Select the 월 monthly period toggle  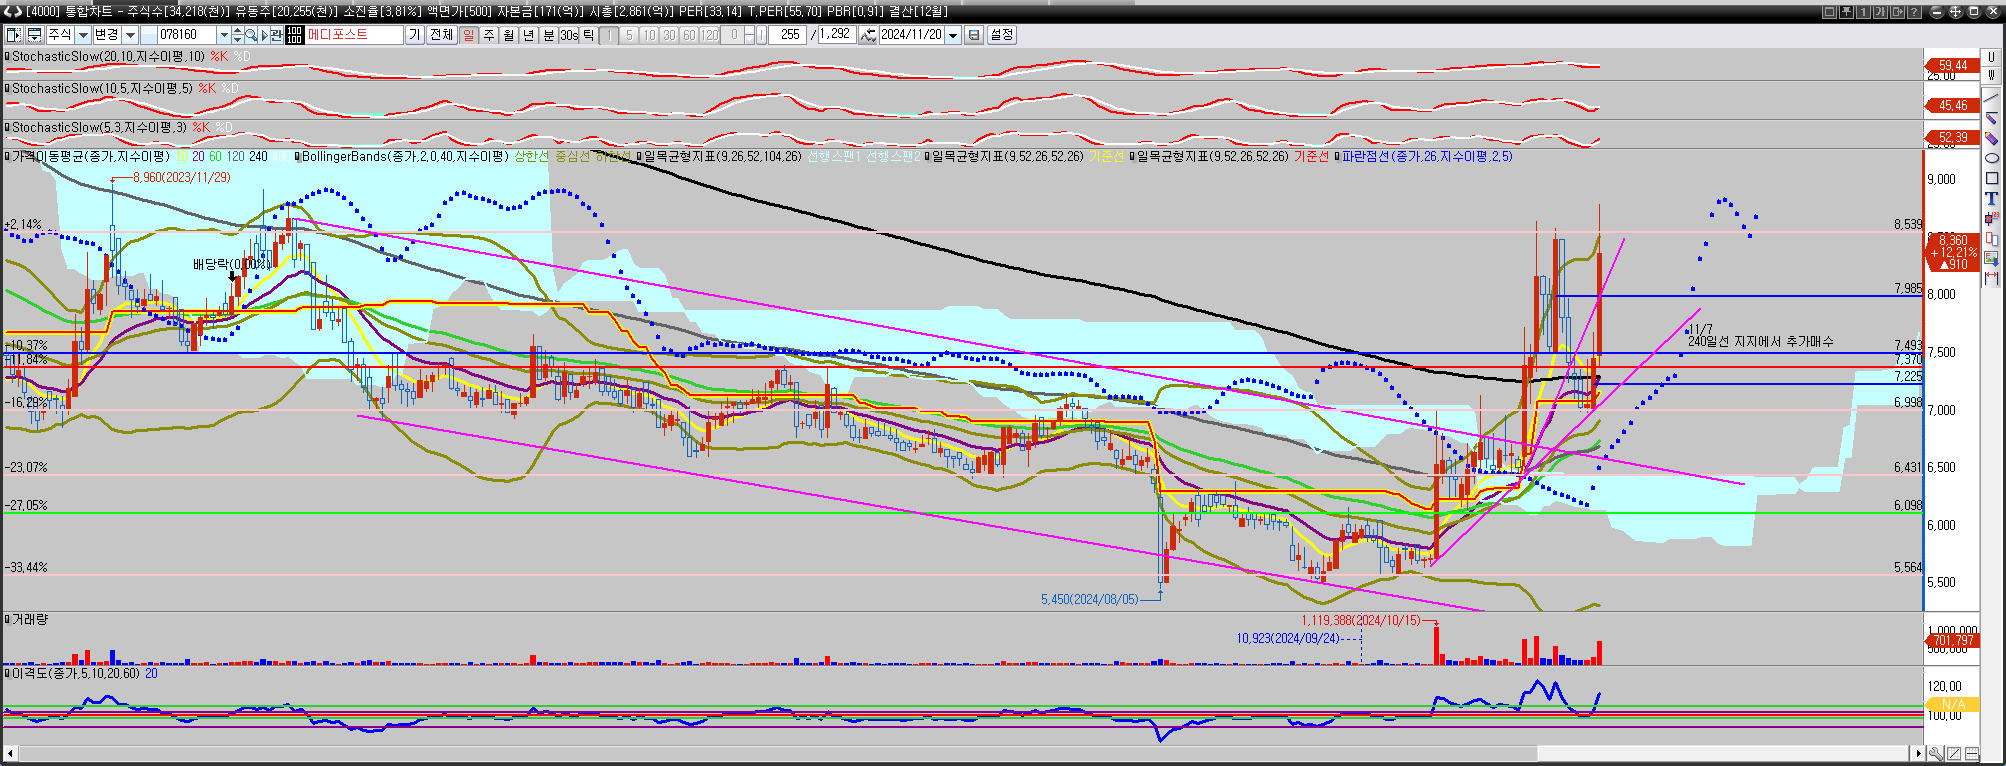[509, 35]
